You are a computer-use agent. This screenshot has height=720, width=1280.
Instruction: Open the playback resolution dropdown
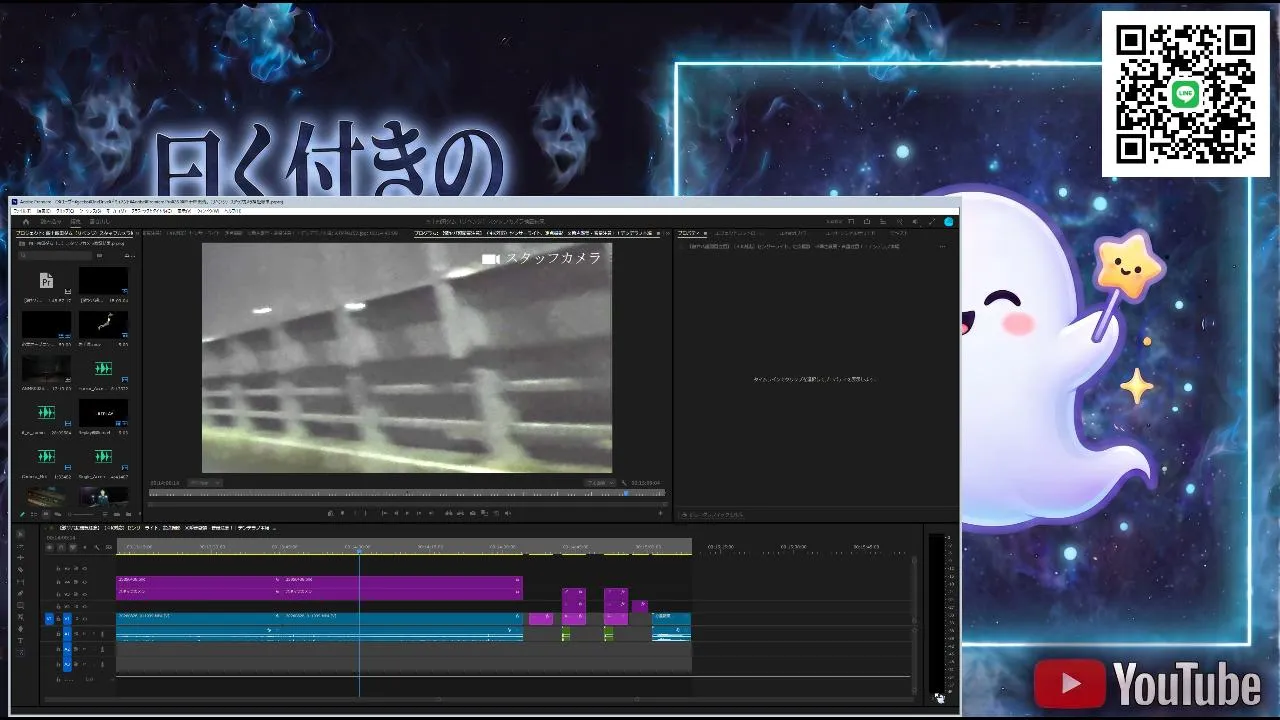point(599,483)
